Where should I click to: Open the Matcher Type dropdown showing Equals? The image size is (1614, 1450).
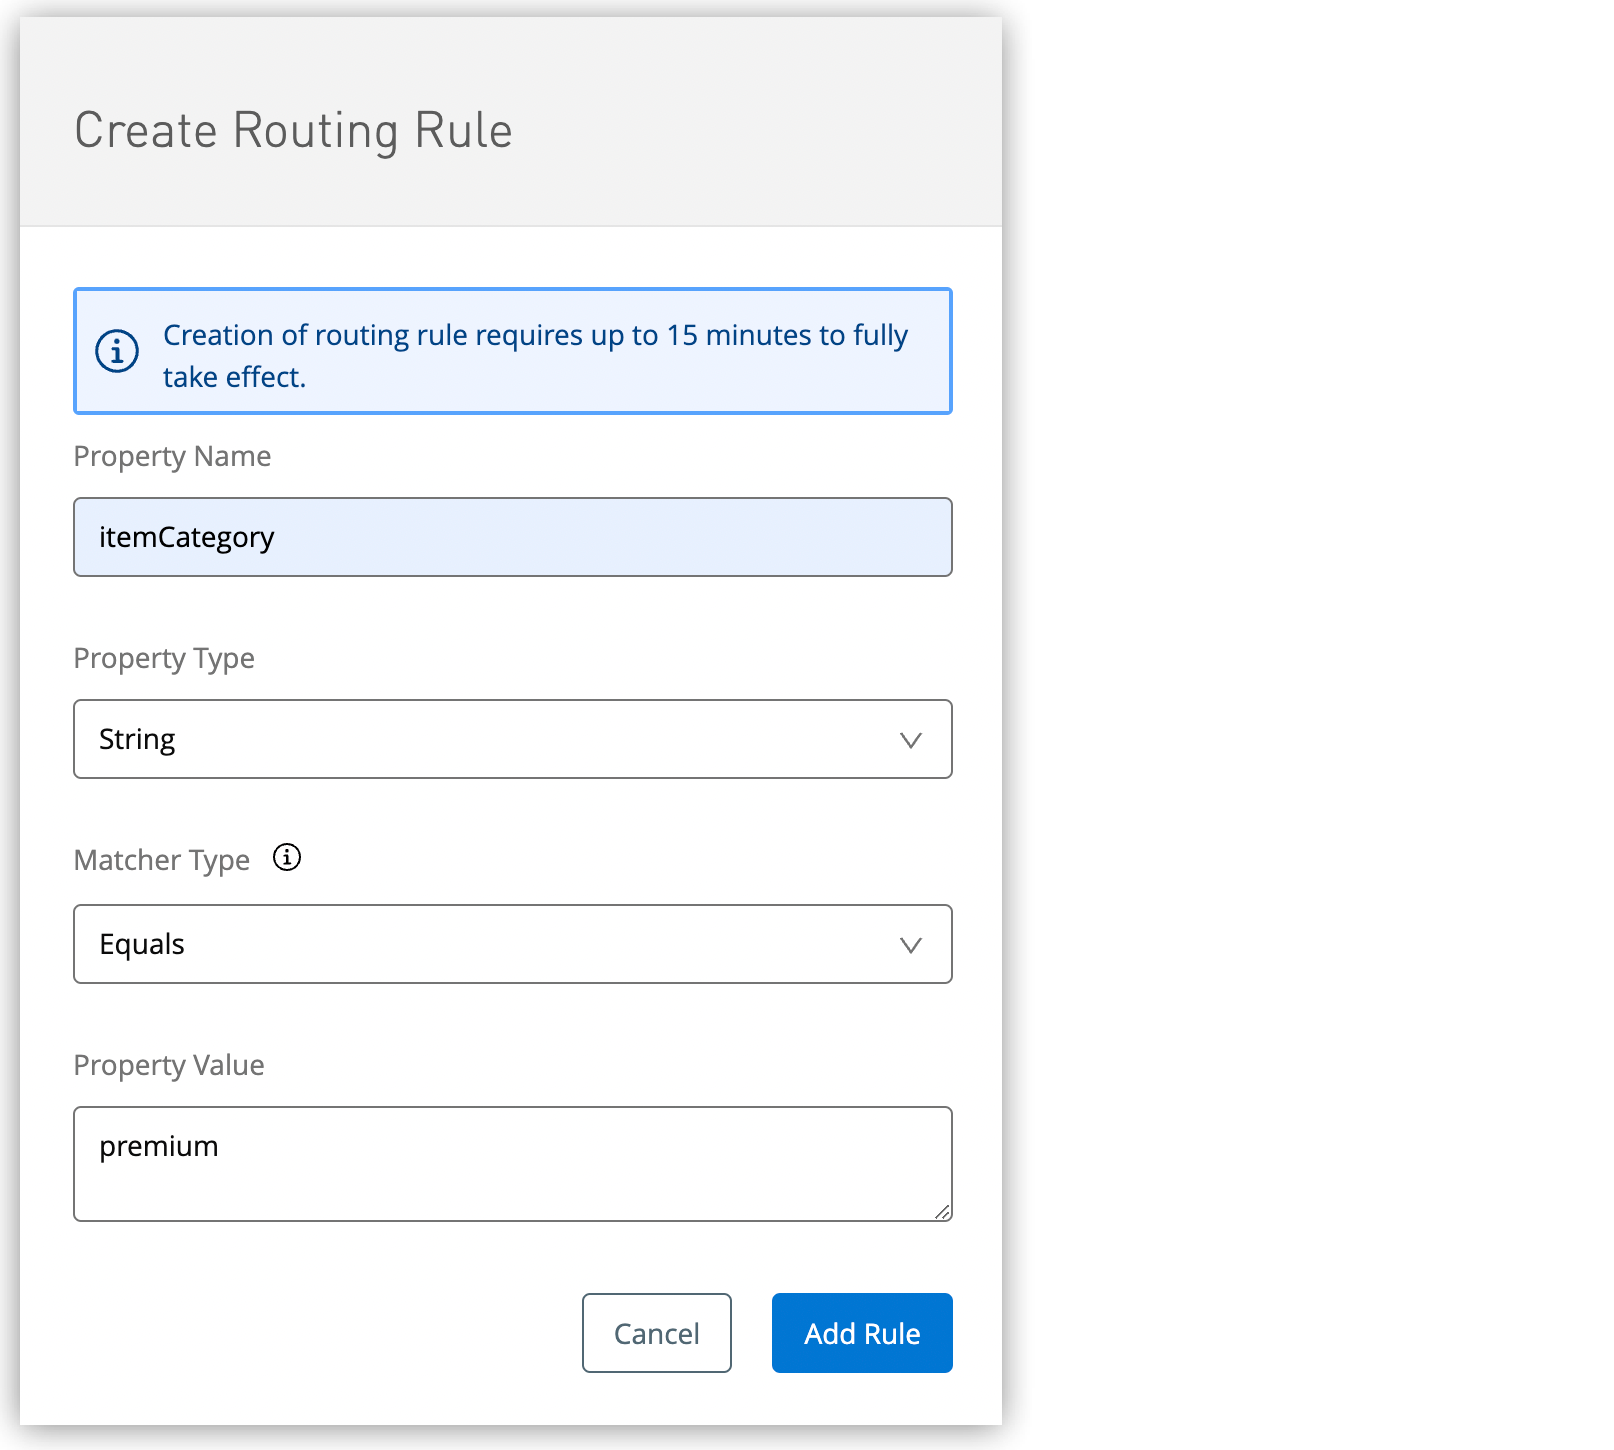(512, 944)
